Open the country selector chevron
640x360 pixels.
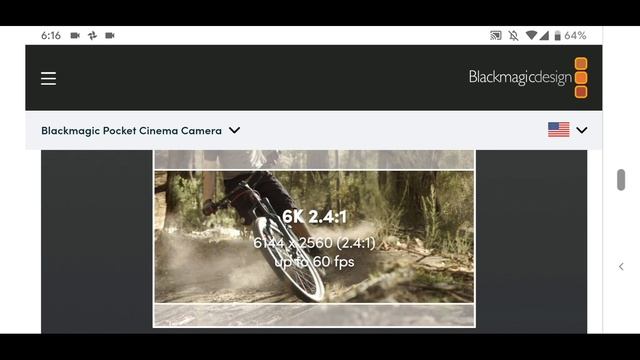pyautogui.click(x=582, y=130)
